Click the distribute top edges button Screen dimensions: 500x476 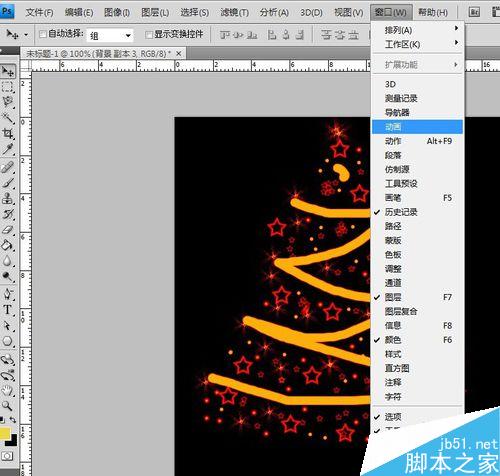pyautogui.click(x=326, y=35)
